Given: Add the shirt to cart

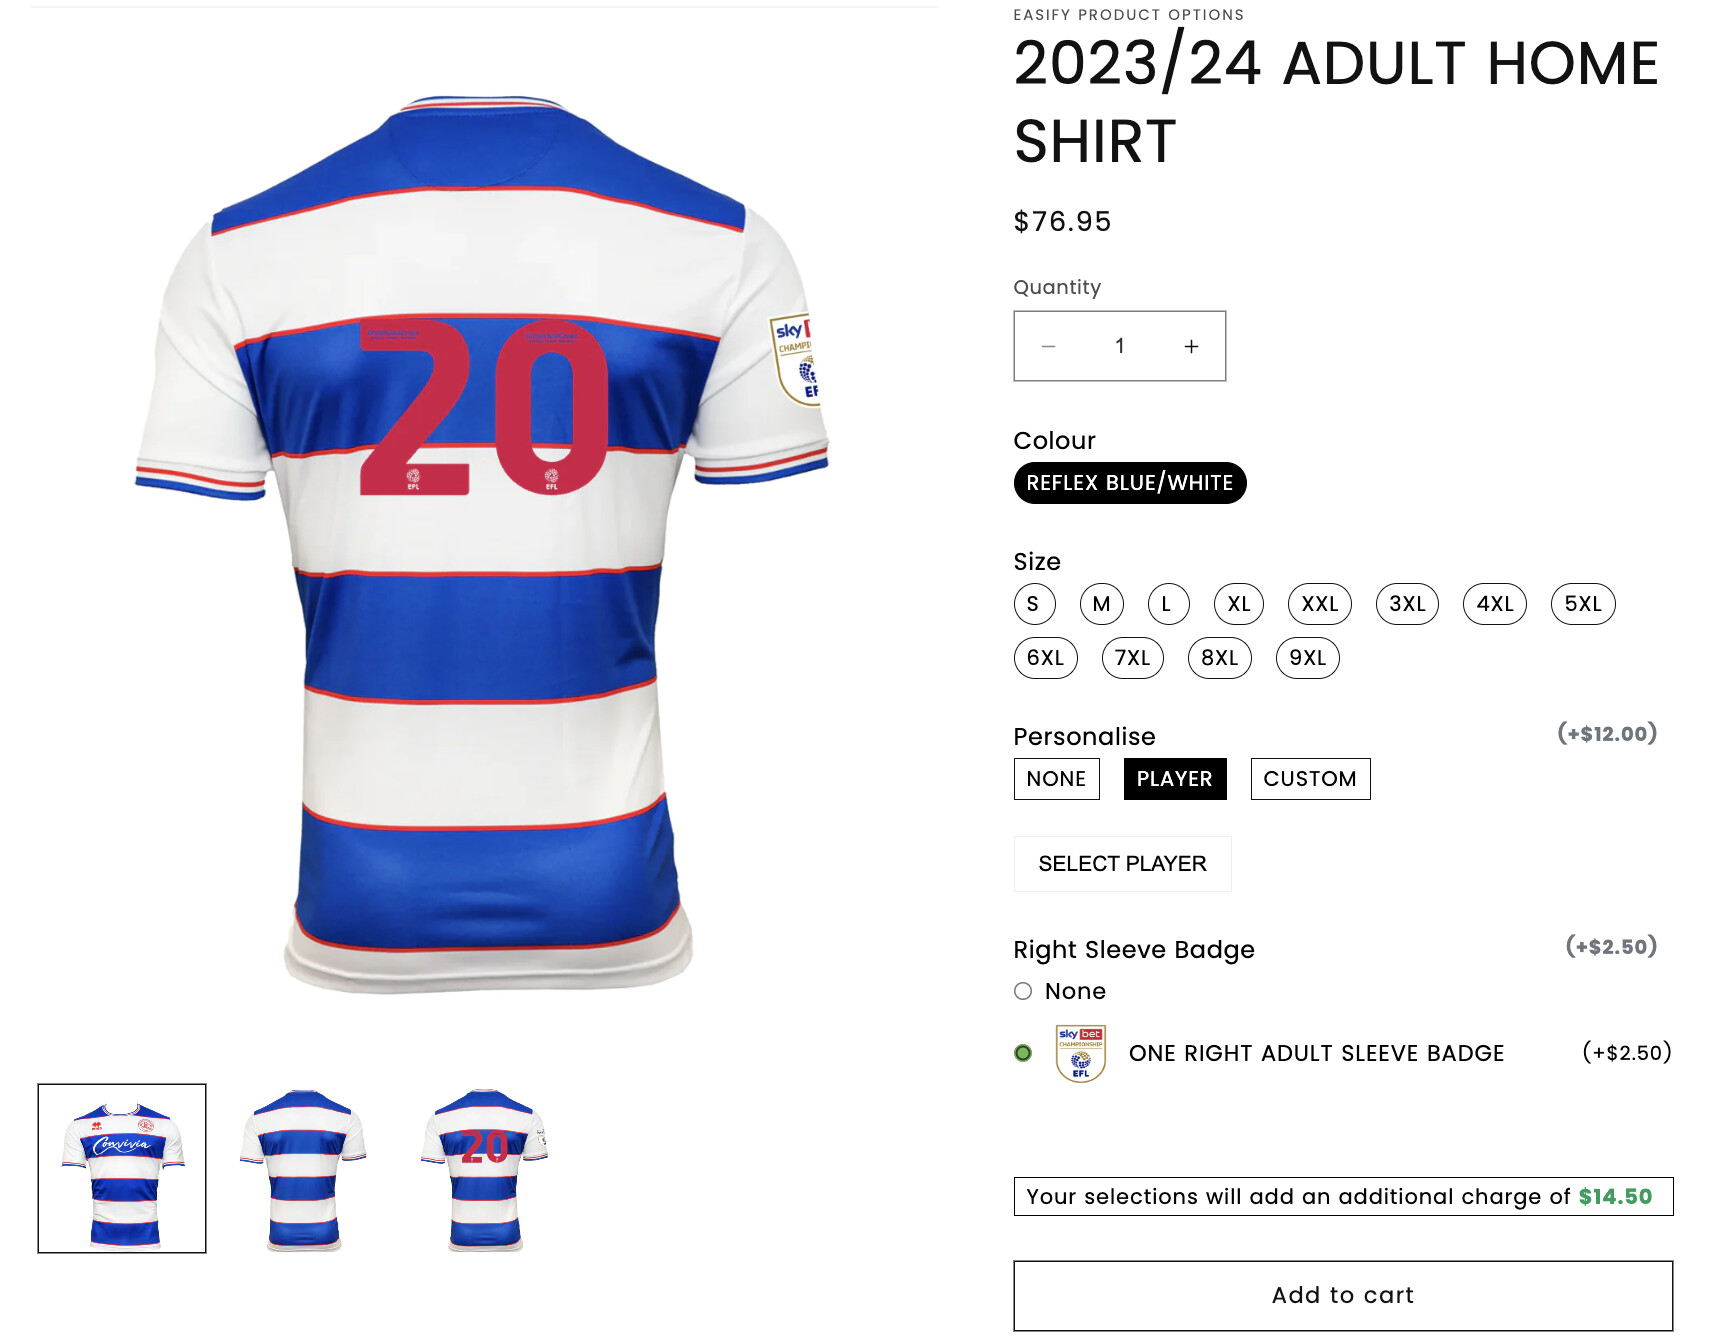Looking at the screenshot, I should pos(1342,1295).
